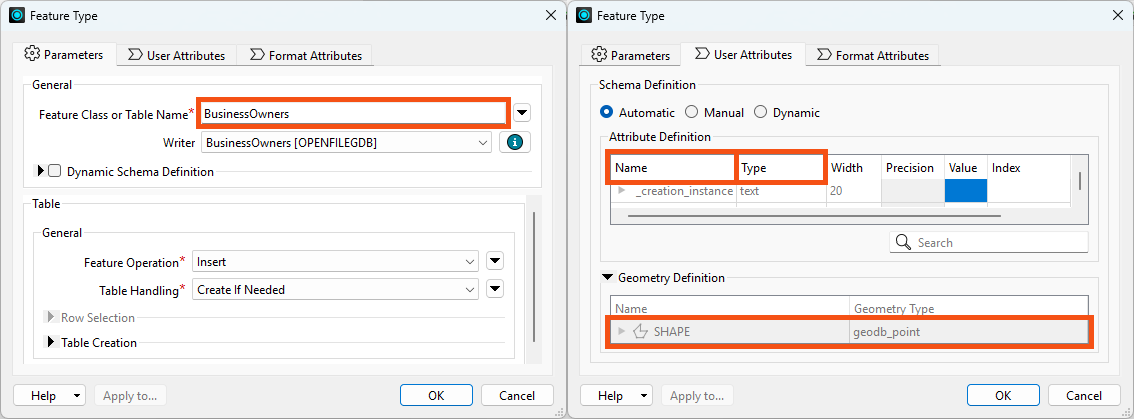This screenshot has width=1134, height=419.
Task: Click the FME app icon in right window title
Action: 584,15
